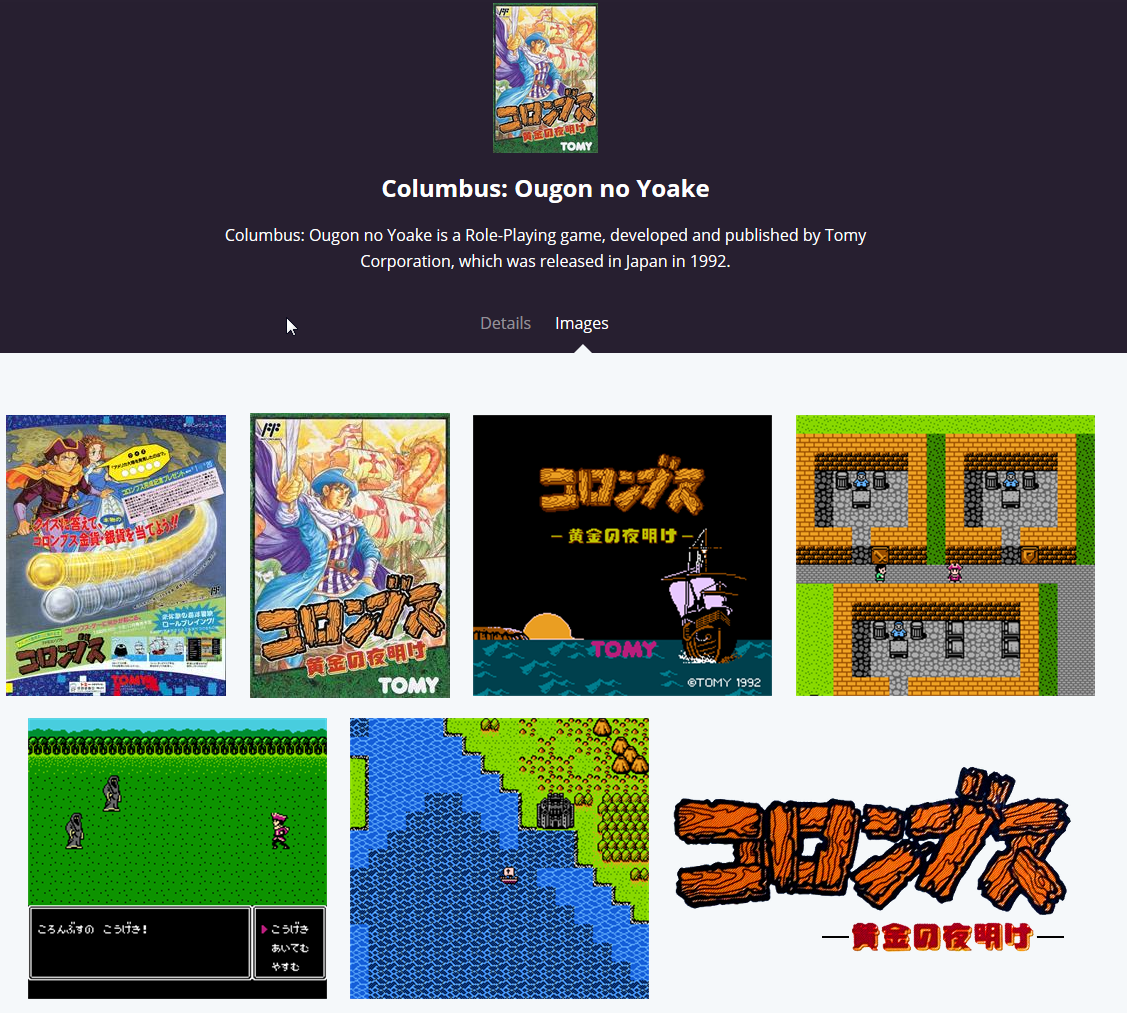Image resolution: width=1127 pixels, height=1013 pixels.
Task: Open the wooden katakana logo image
Action: (x=872, y=859)
